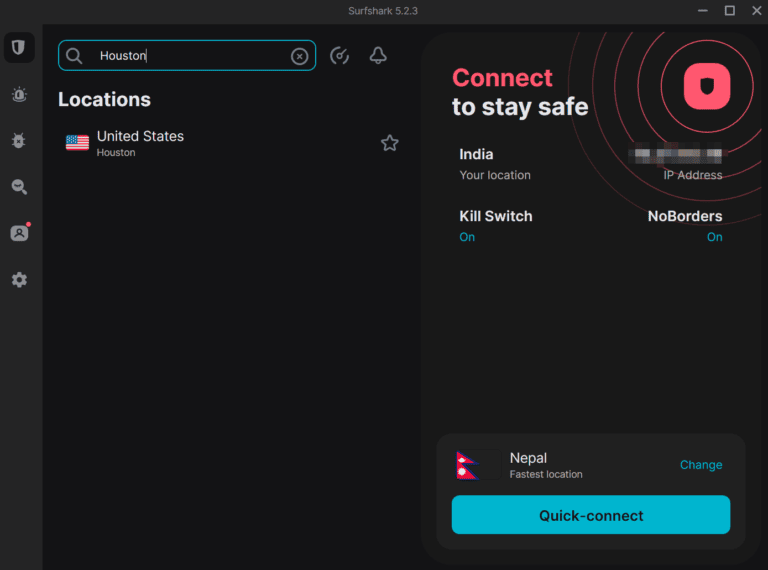Click the Change link for fastest location
This screenshot has width=768, height=570.
pos(700,465)
